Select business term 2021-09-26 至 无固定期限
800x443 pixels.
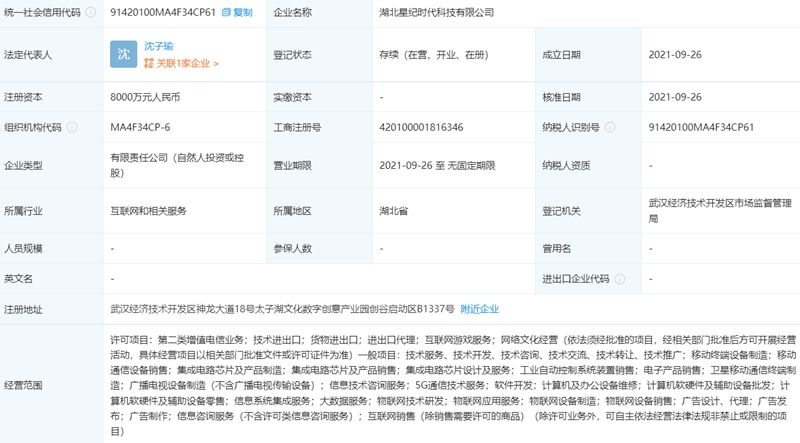click(x=437, y=165)
